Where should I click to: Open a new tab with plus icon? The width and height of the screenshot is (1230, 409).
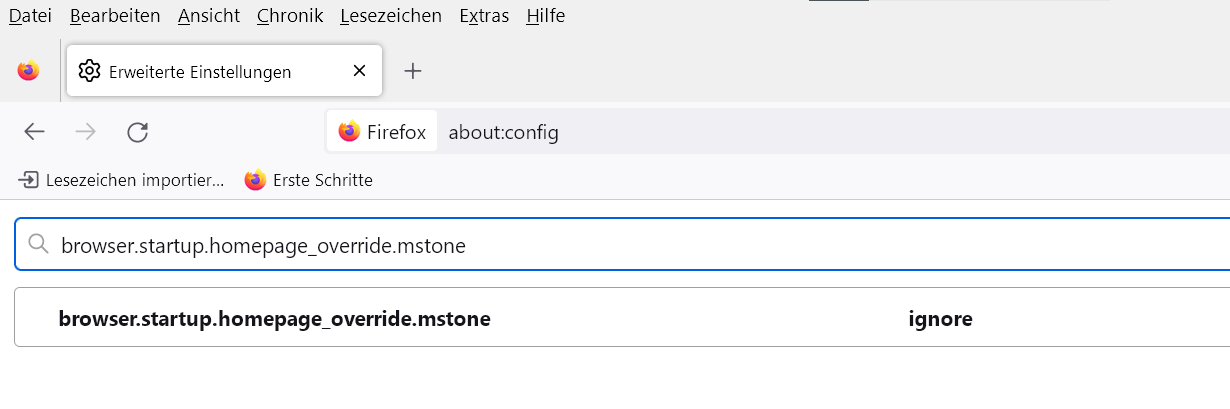click(x=413, y=71)
